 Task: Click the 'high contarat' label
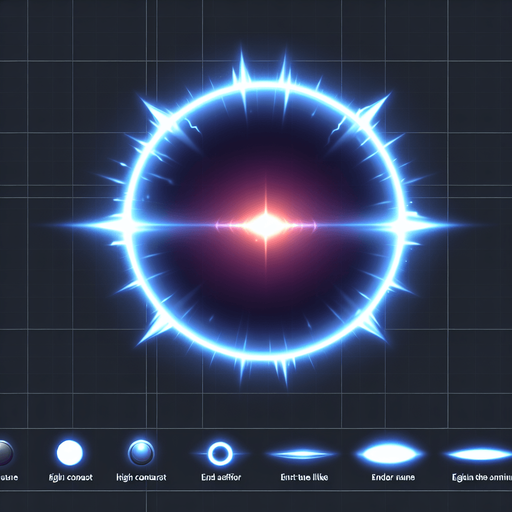(x=141, y=477)
